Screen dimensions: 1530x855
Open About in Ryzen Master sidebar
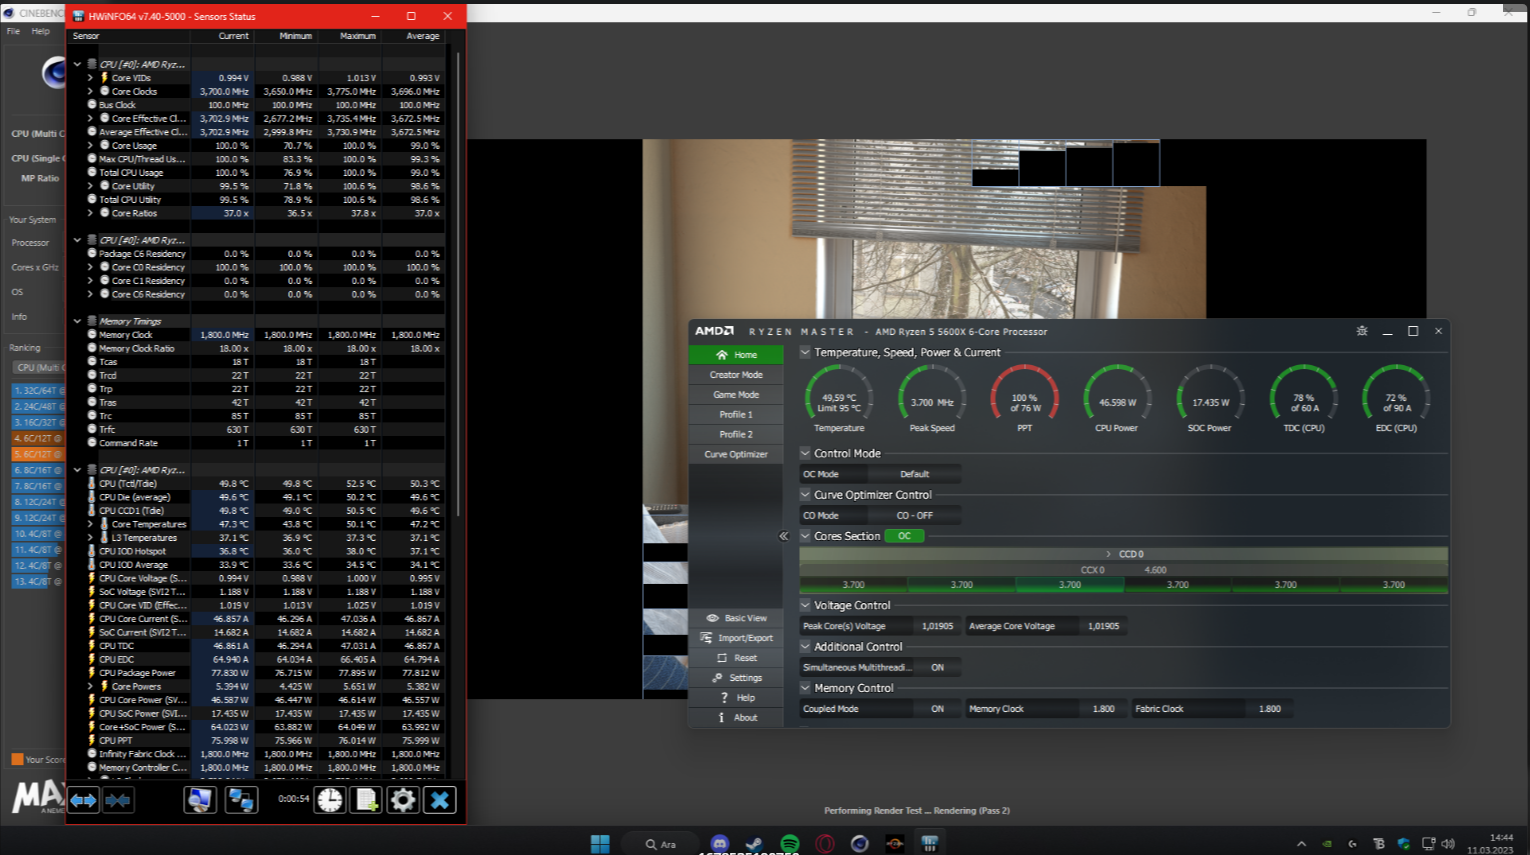pos(736,717)
